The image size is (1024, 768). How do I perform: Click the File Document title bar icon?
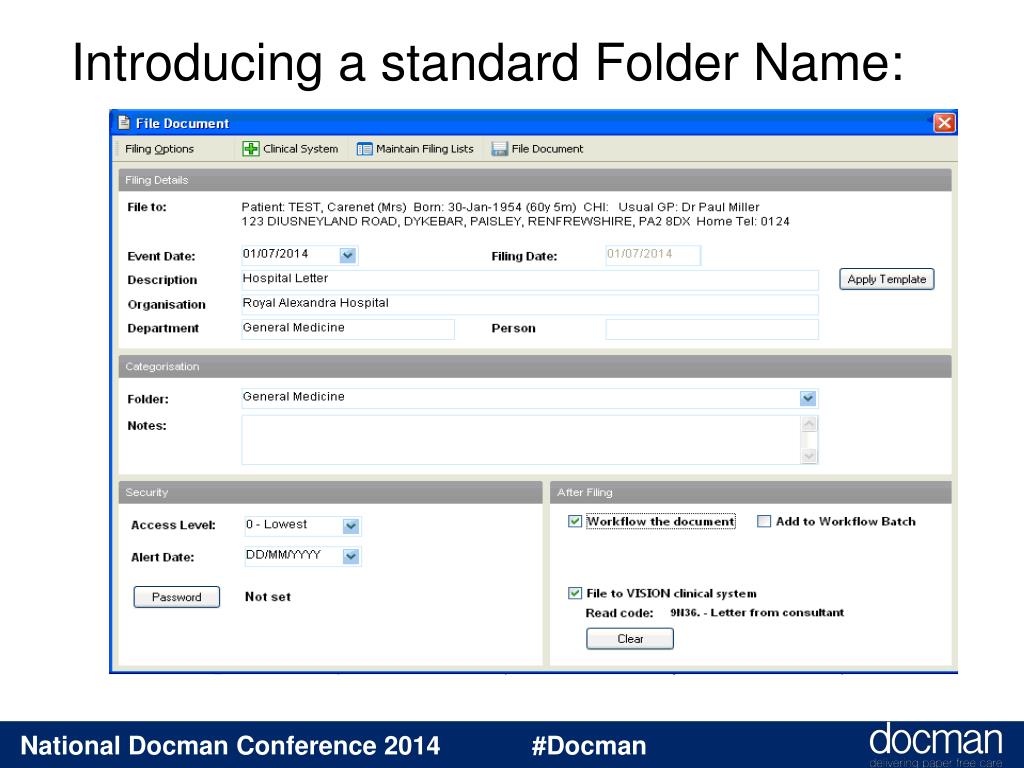click(x=124, y=123)
